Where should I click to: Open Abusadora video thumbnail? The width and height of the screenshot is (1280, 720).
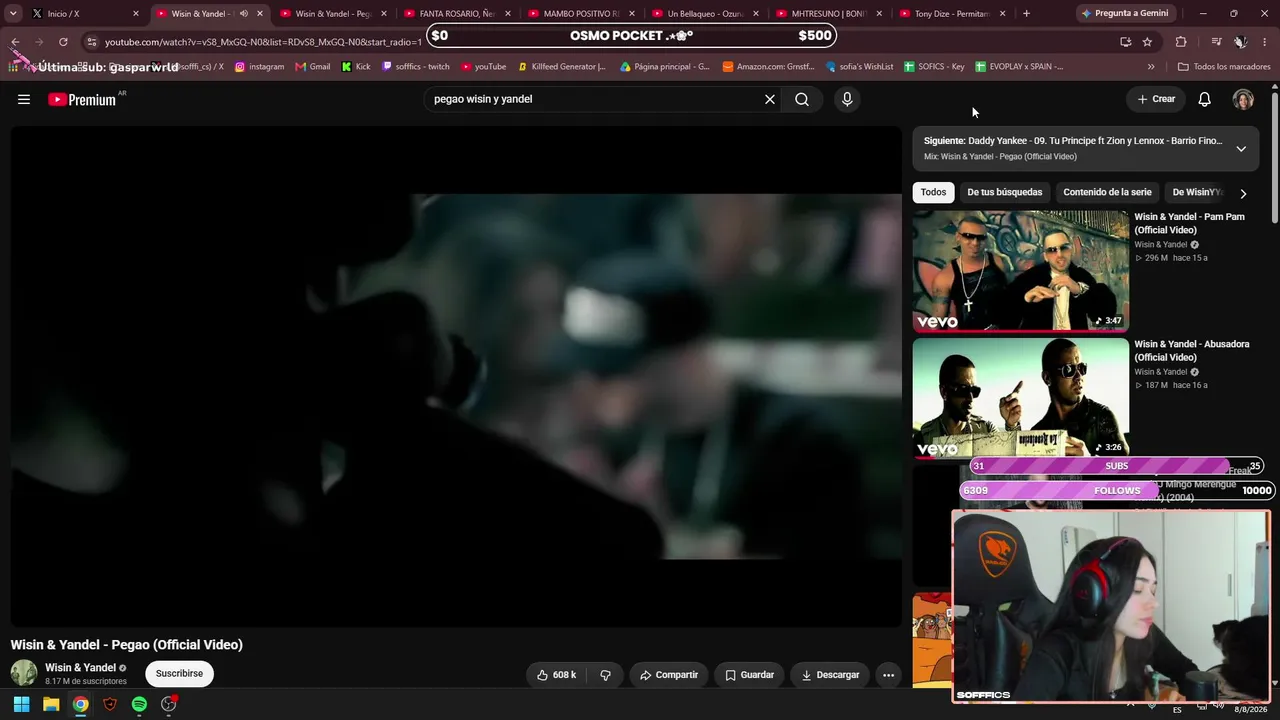1020,398
